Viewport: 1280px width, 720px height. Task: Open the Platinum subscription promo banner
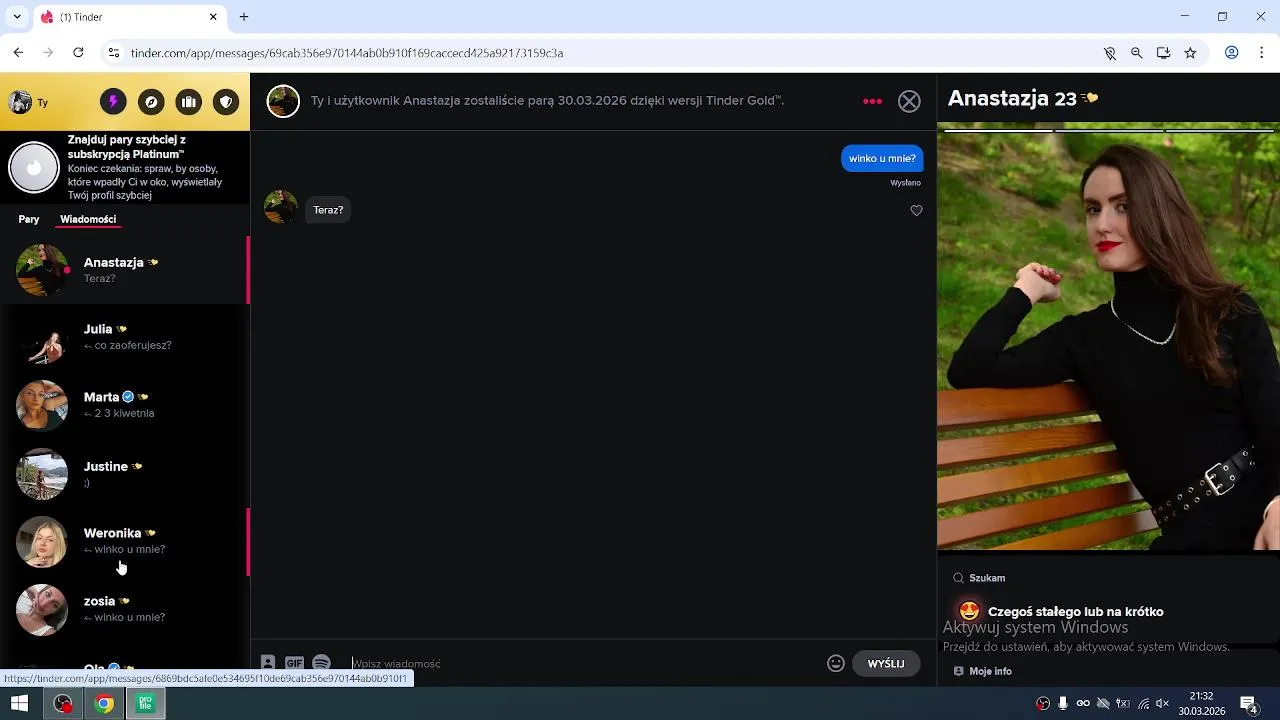pyautogui.click(x=124, y=167)
